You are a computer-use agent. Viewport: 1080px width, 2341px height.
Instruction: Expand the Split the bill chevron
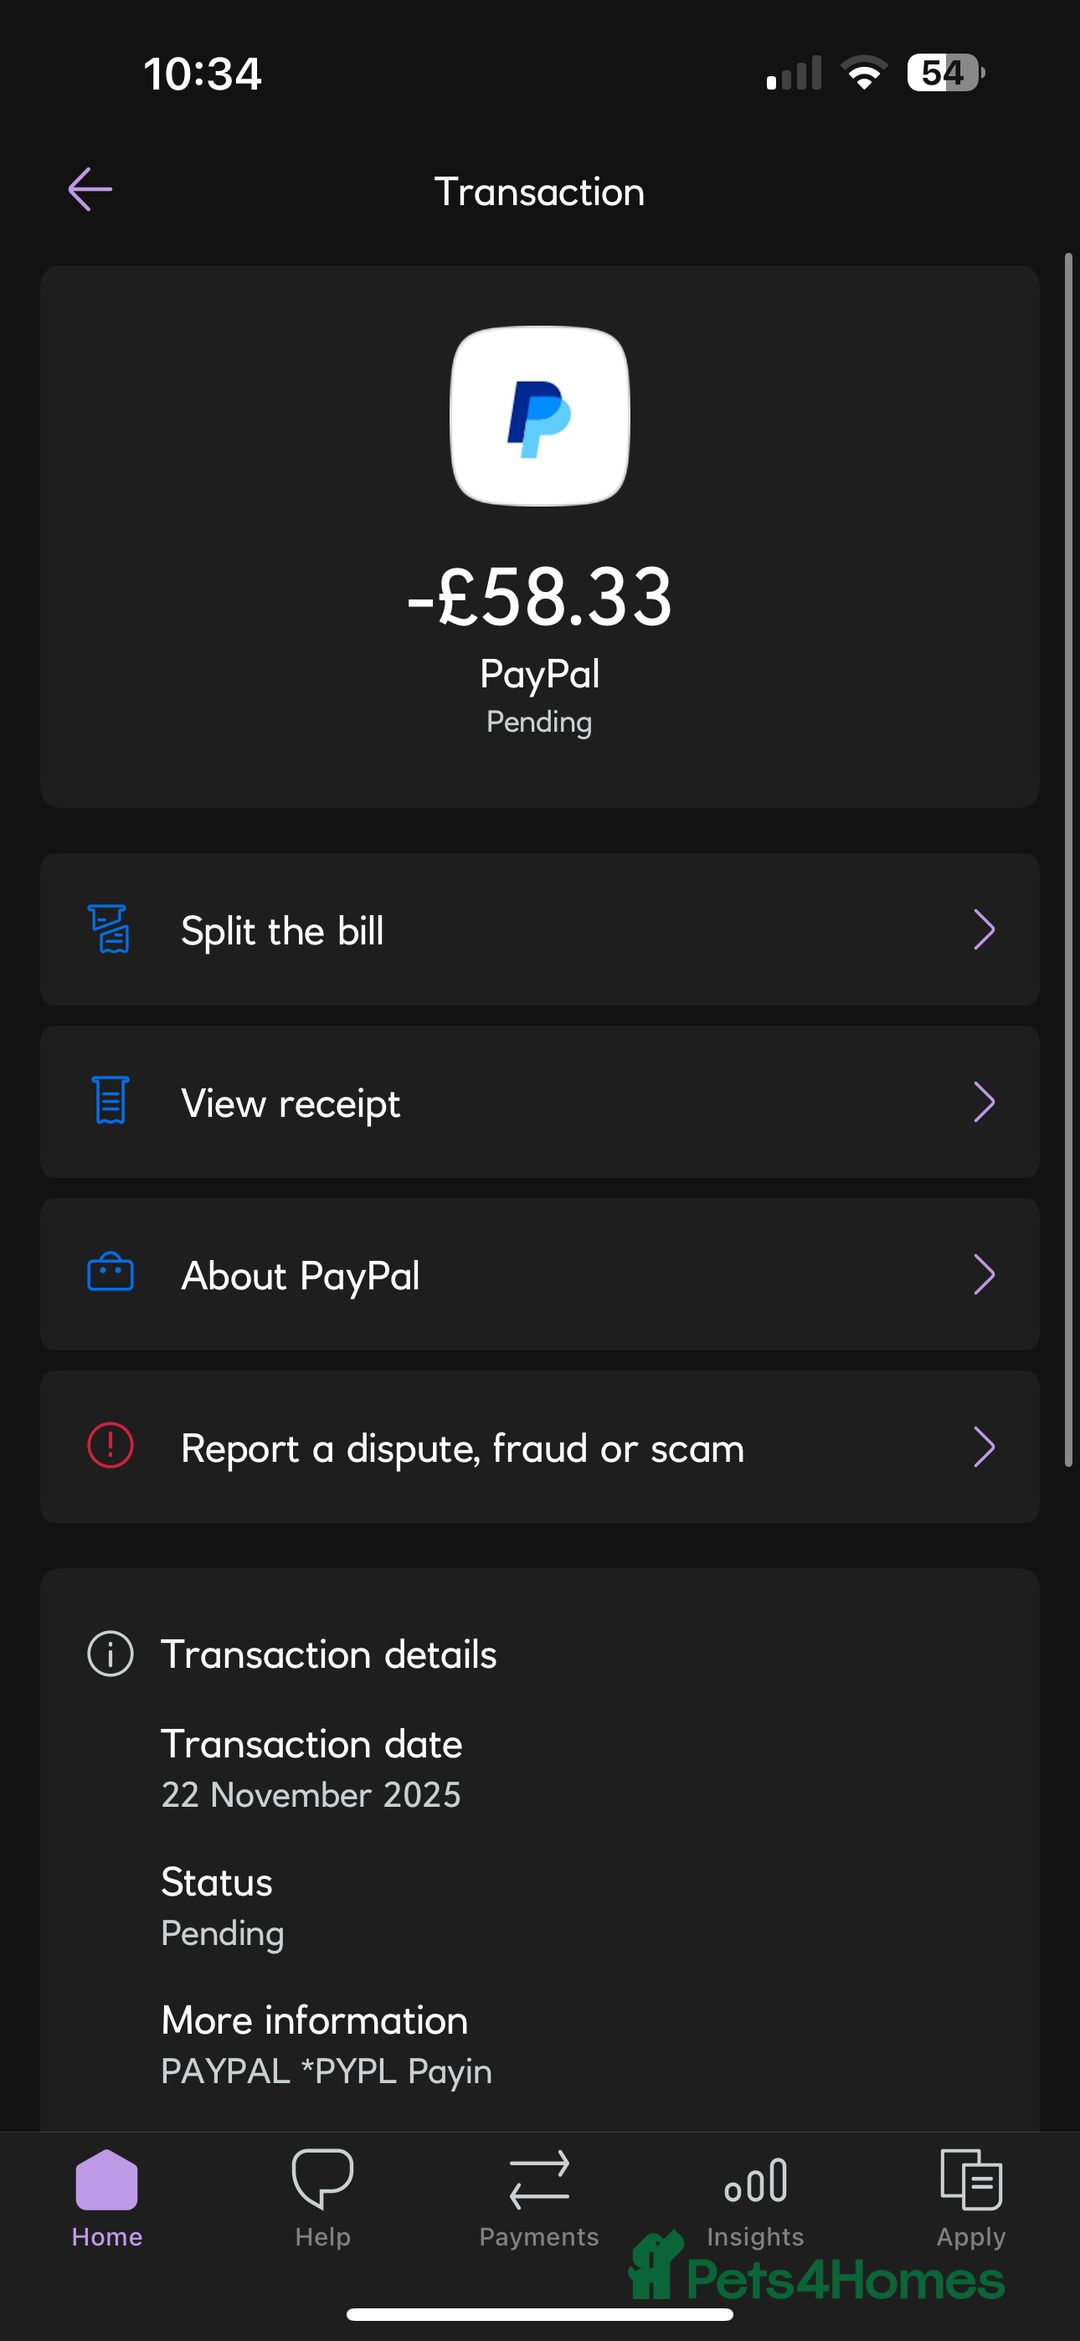click(x=984, y=930)
